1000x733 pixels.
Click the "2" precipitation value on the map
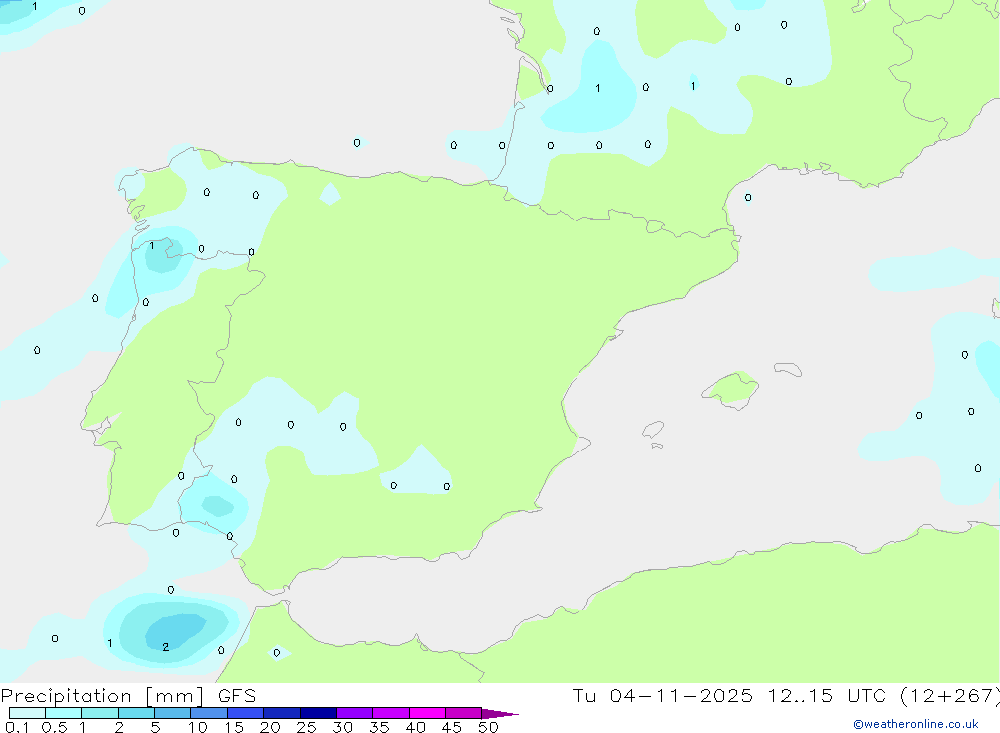[166, 647]
